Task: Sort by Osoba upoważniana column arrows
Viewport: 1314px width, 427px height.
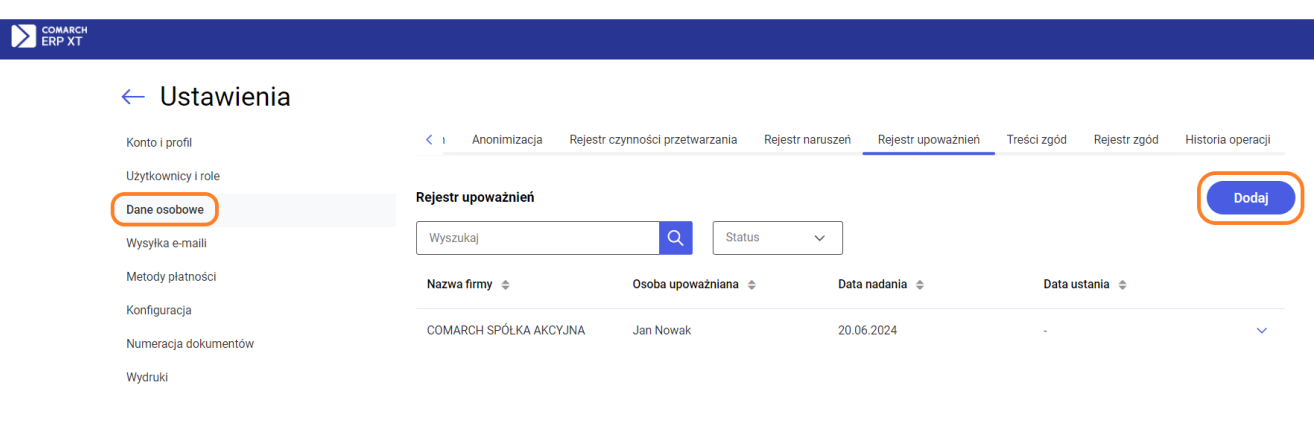Action: [x=751, y=285]
